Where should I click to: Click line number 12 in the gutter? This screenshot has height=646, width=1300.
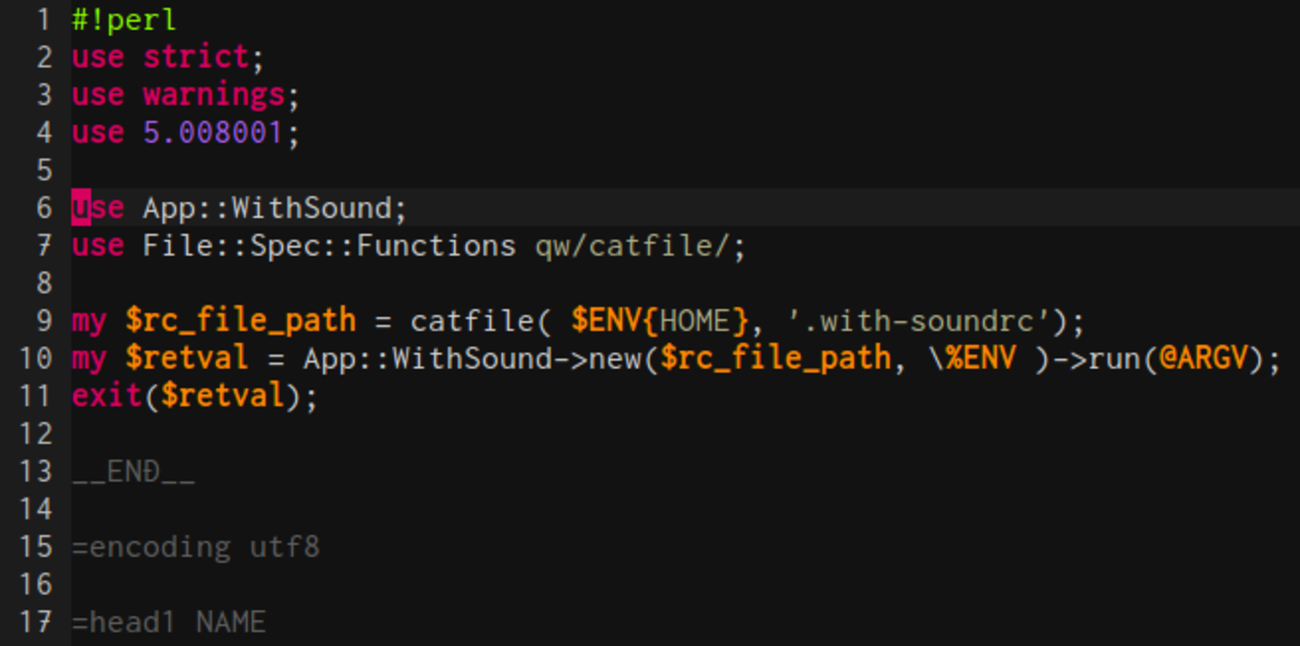pyautogui.click(x=36, y=434)
